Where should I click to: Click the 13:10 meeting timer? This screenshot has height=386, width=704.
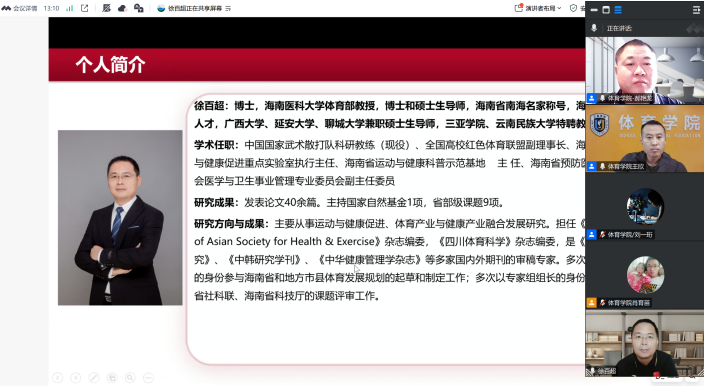(x=51, y=8)
